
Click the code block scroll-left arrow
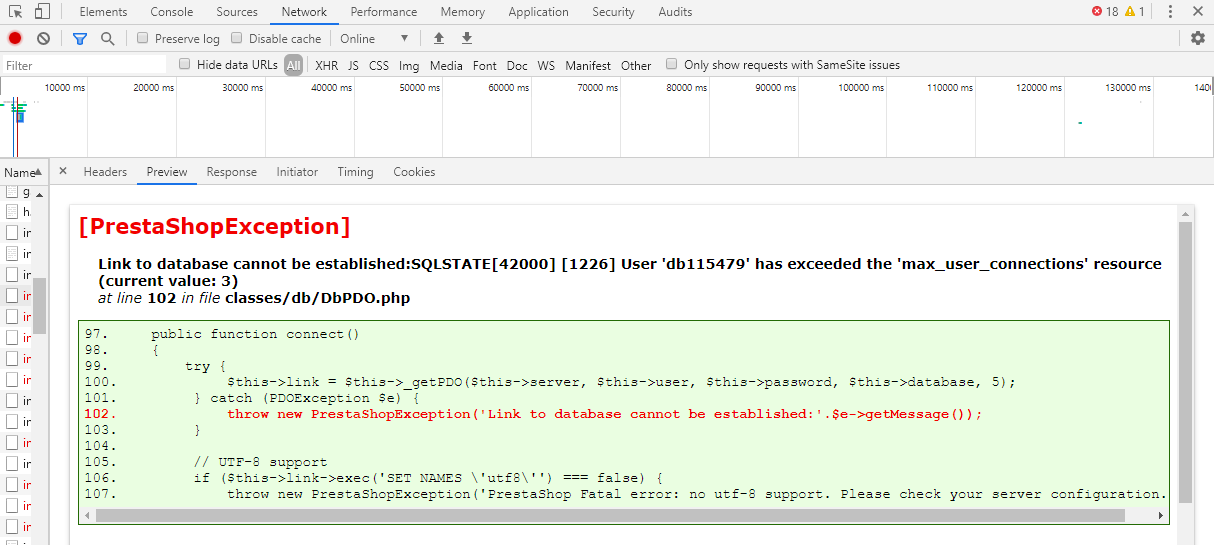pos(89,516)
